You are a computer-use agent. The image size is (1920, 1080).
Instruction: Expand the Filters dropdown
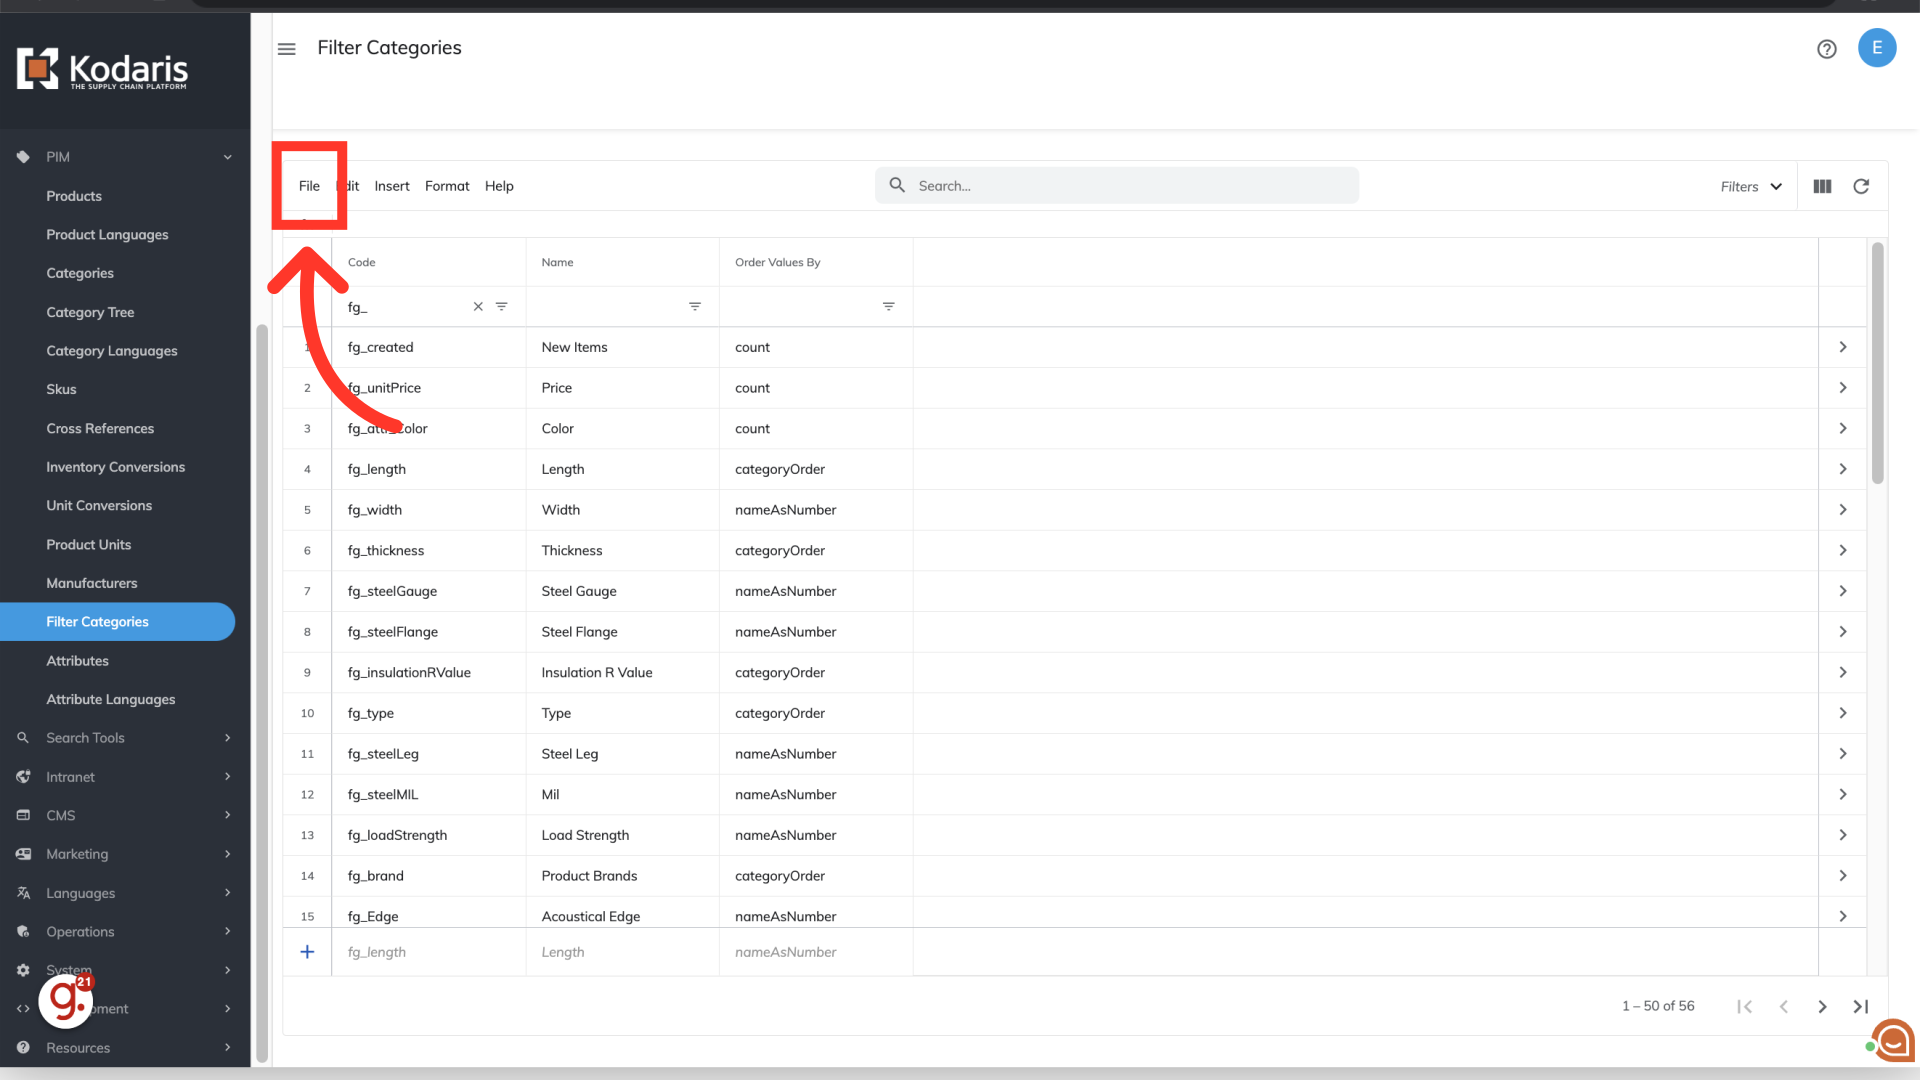(x=1751, y=187)
